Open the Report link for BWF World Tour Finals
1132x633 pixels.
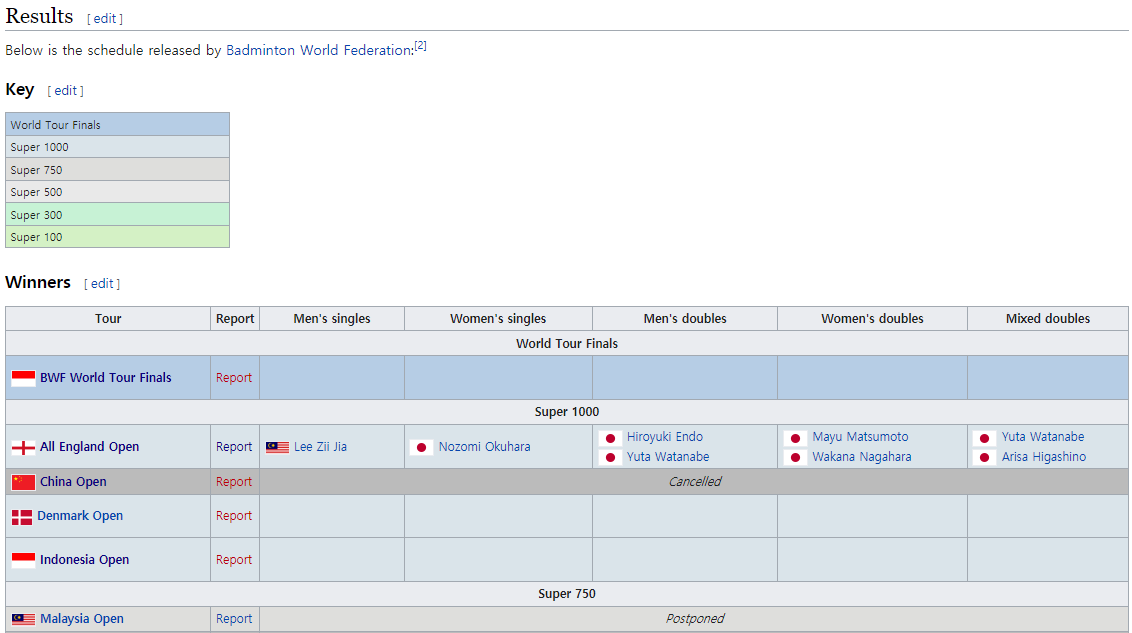(234, 377)
